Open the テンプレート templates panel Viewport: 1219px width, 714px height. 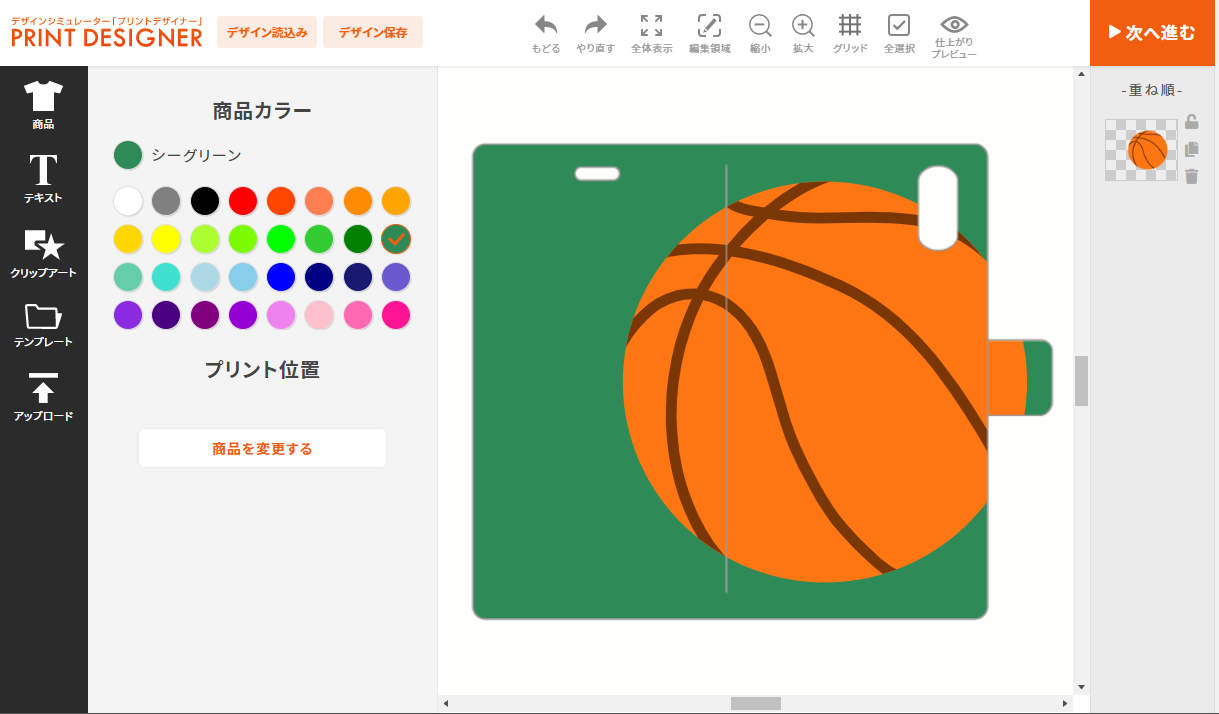point(43,325)
